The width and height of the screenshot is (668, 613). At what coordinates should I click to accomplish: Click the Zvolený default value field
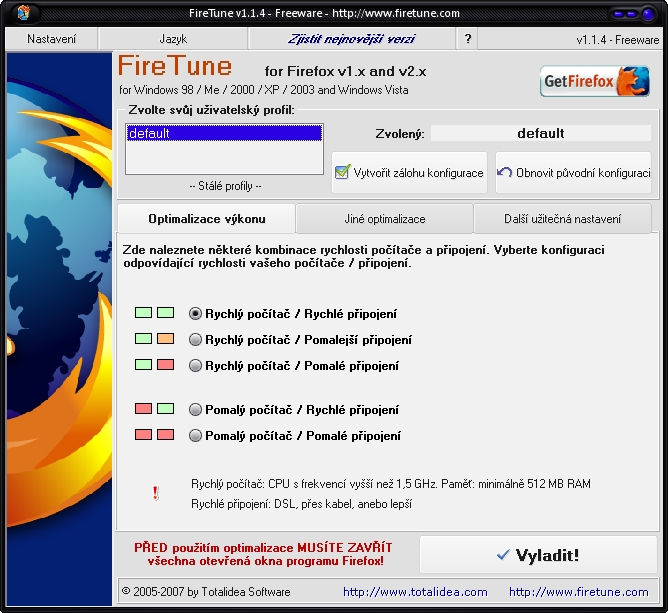(541, 133)
